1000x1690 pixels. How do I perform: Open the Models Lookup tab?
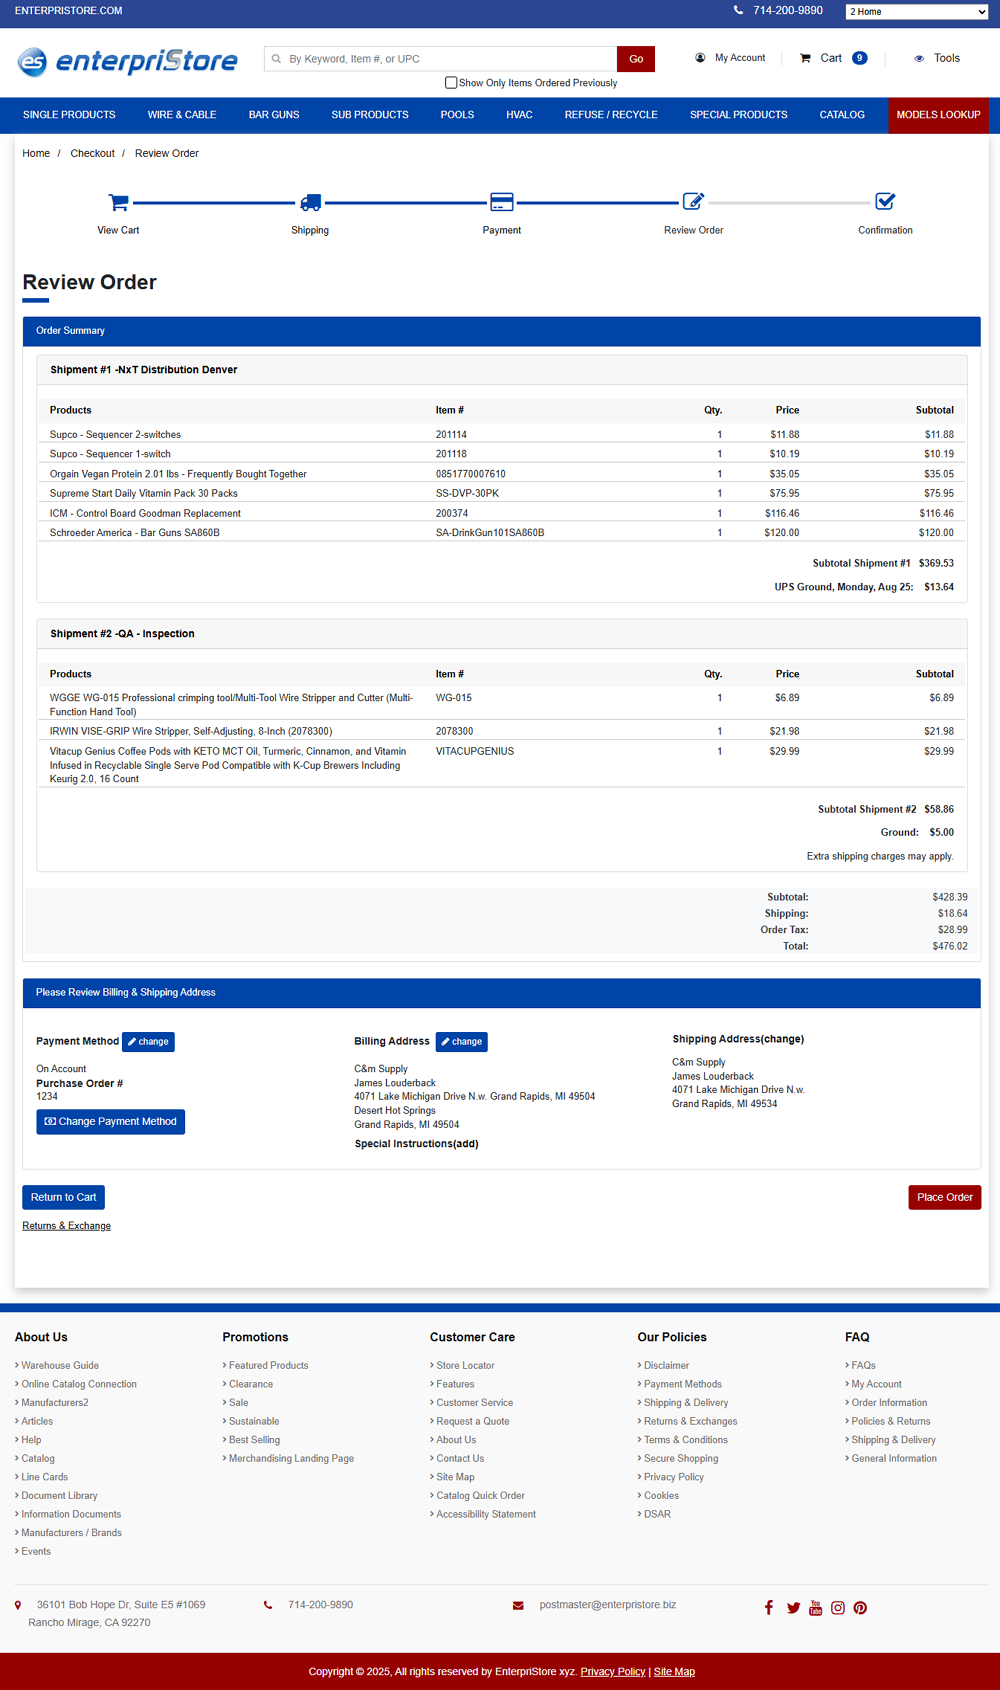click(938, 115)
